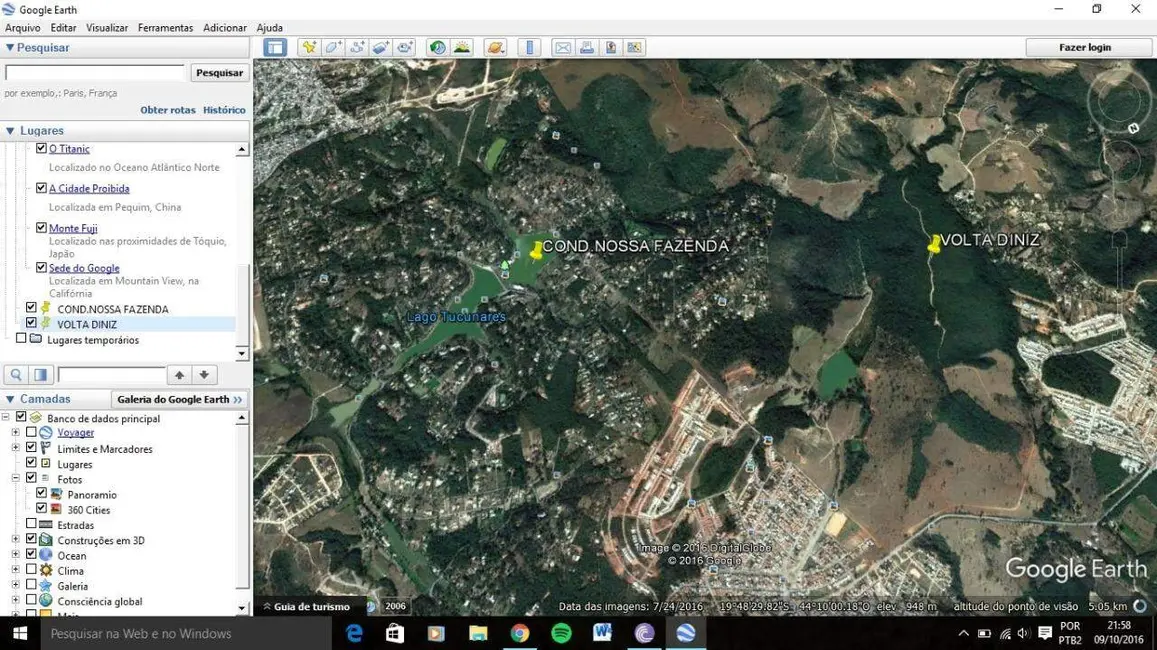The height and width of the screenshot is (650, 1157).
Task: Toggle the VOLTA DINIZ placemark checkbox
Action: (31, 324)
